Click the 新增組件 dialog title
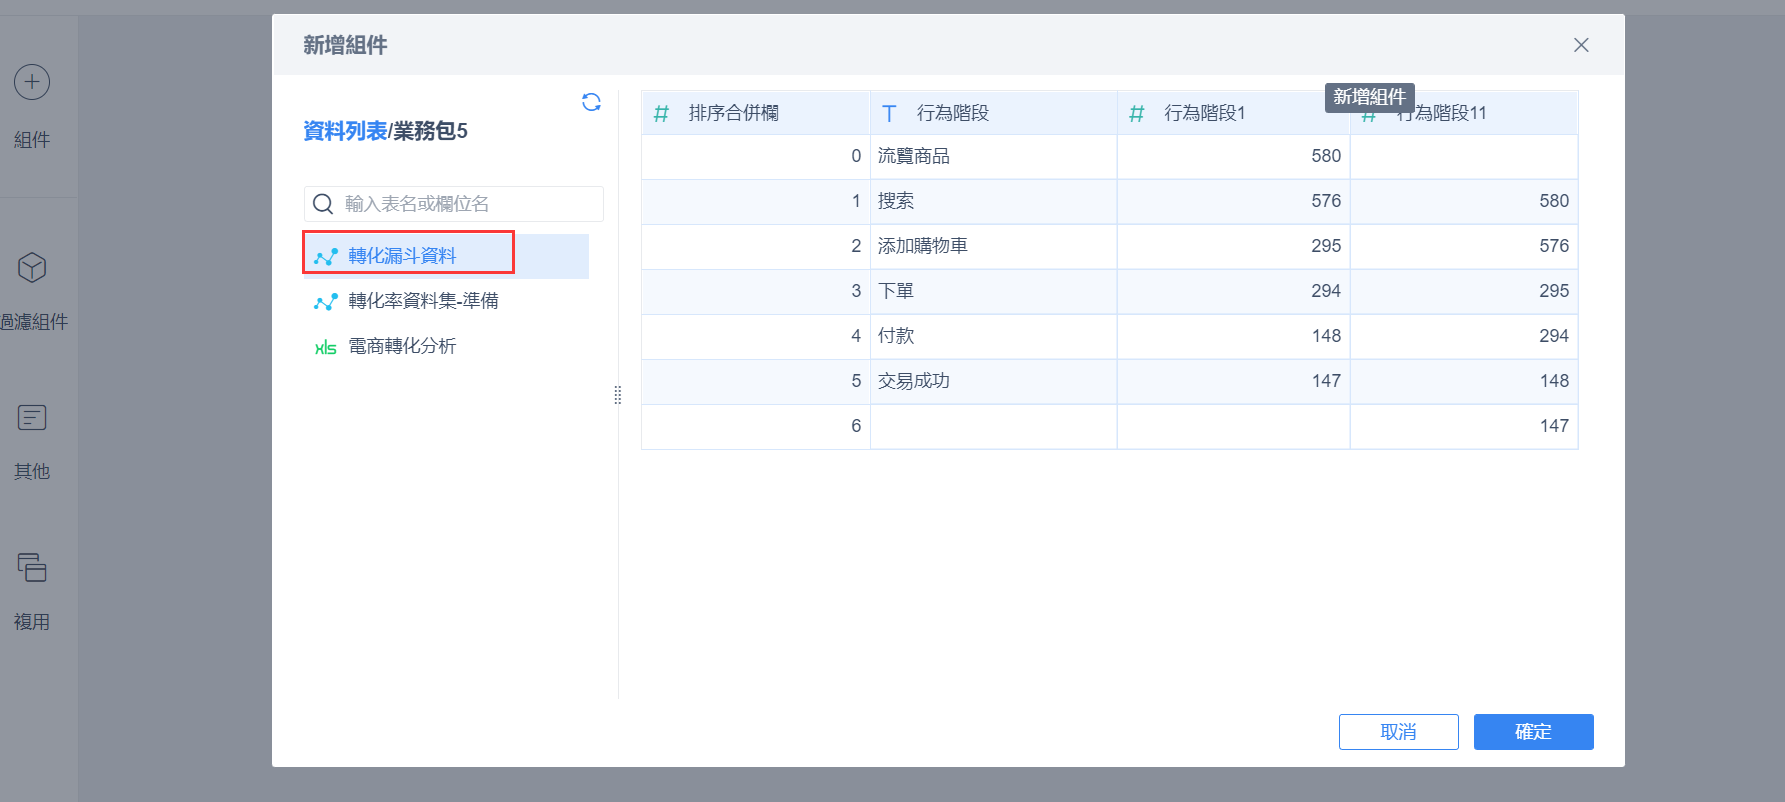The image size is (1785, 802). point(345,45)
